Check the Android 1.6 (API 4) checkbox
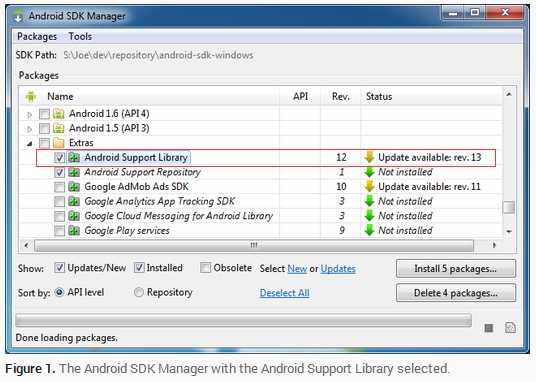 point(44,114)
